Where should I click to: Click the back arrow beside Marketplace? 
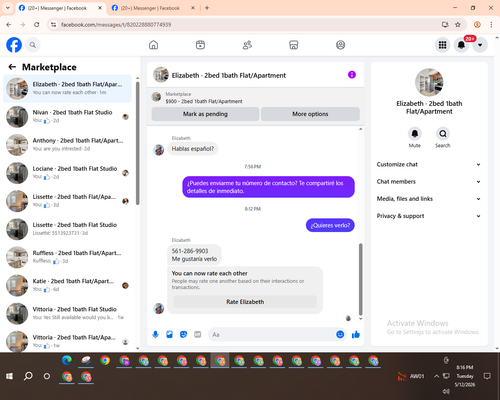(12, 67)
